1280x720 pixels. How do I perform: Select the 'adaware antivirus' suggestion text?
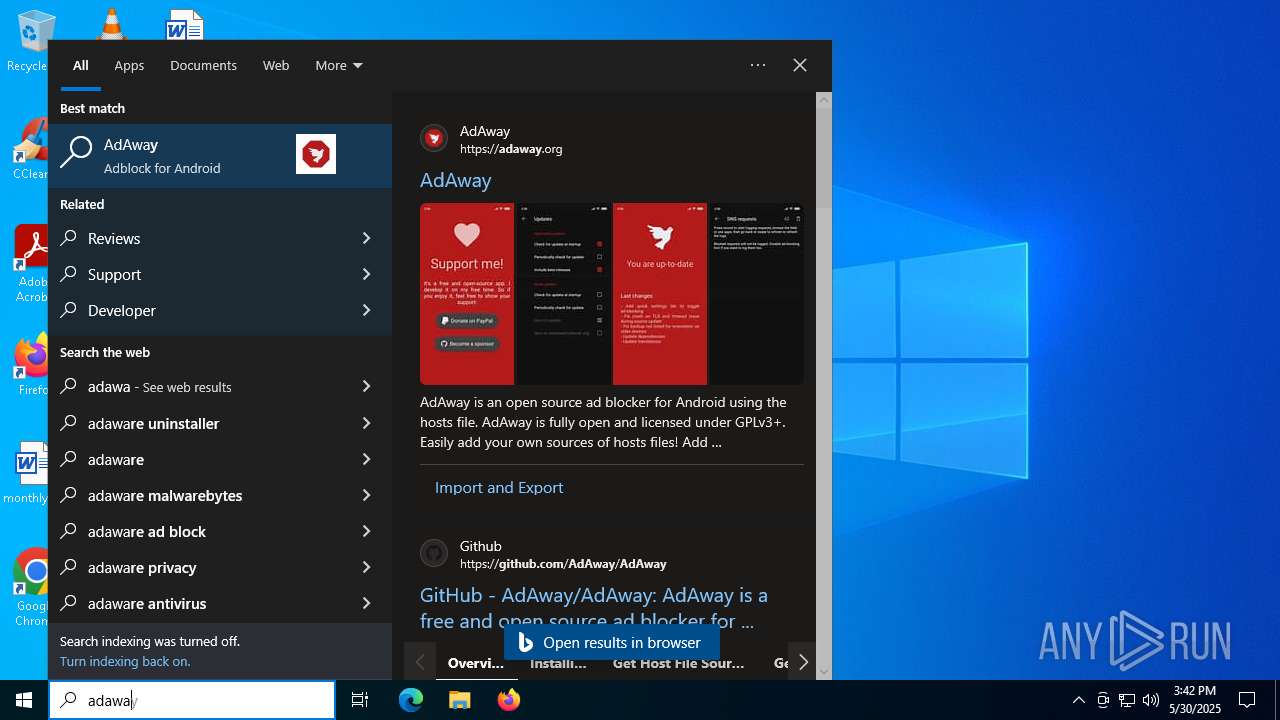147,603
